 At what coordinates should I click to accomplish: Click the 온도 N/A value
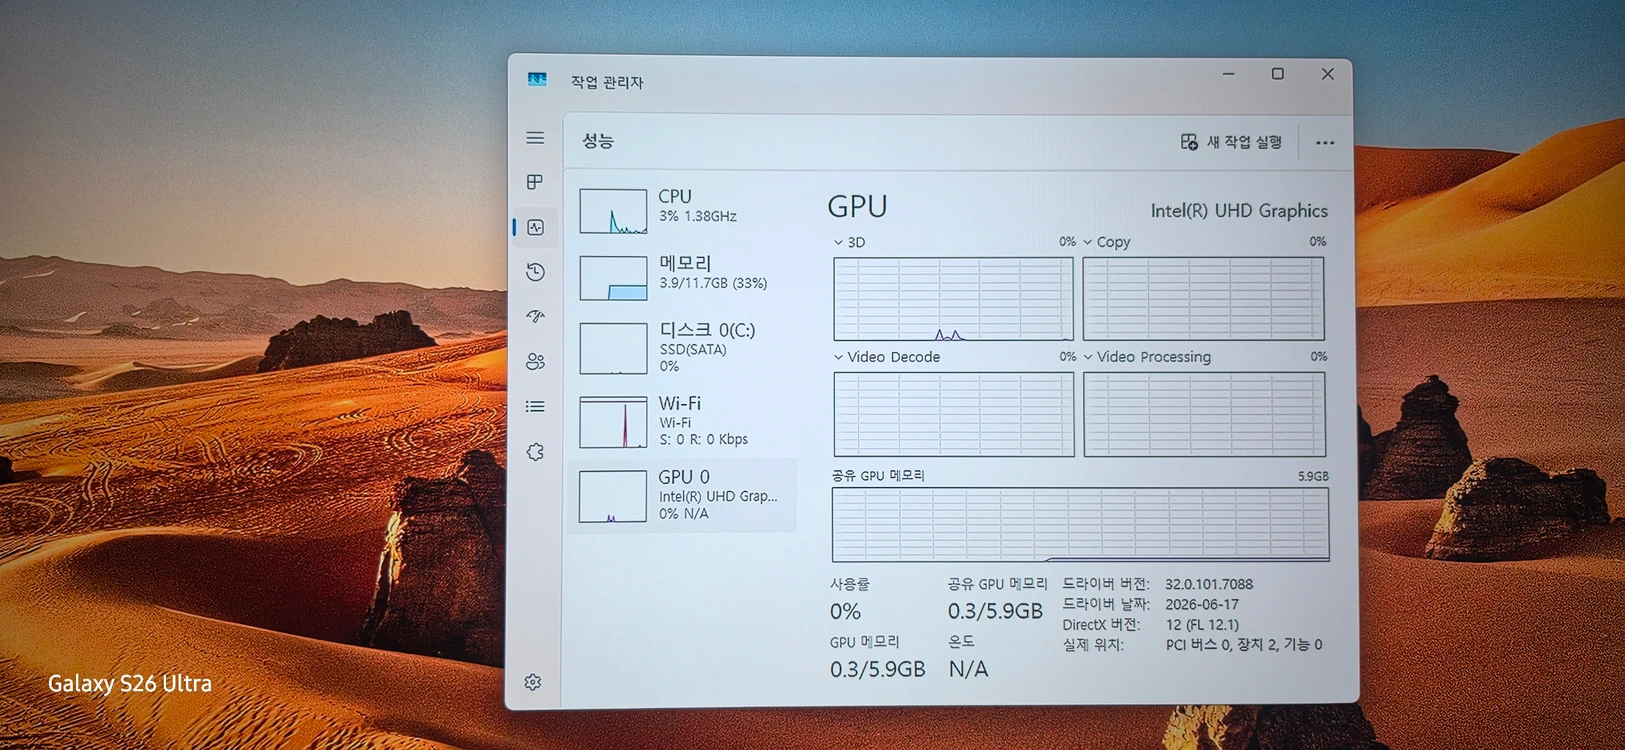(968, 669)
